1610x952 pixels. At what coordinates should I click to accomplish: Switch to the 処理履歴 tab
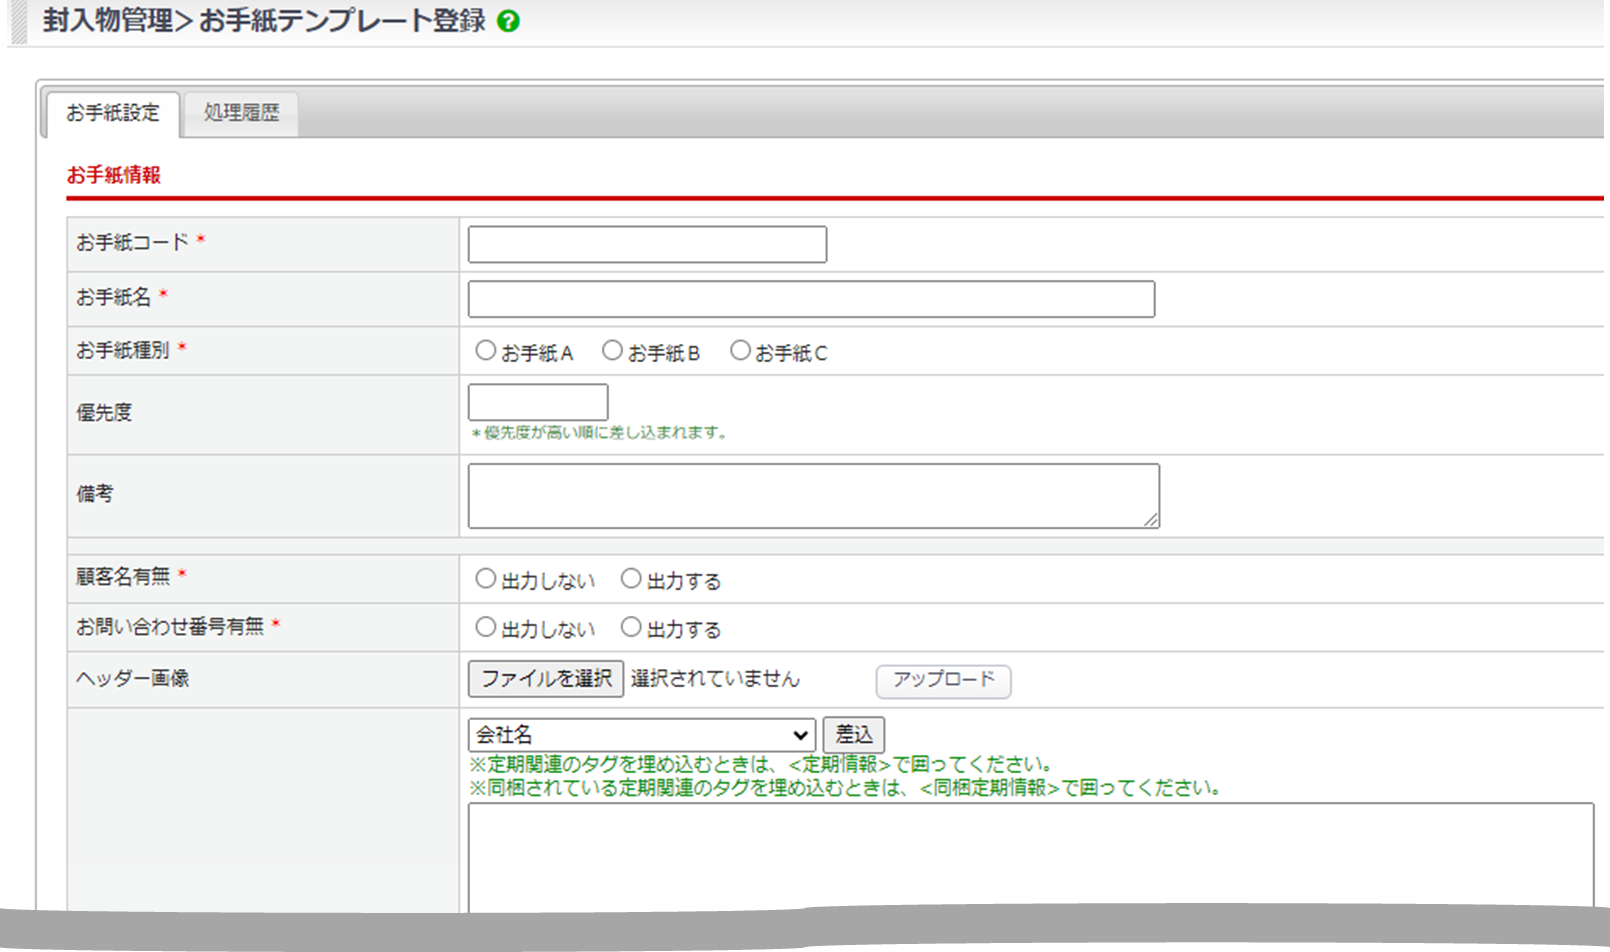(x=241, y=113)
